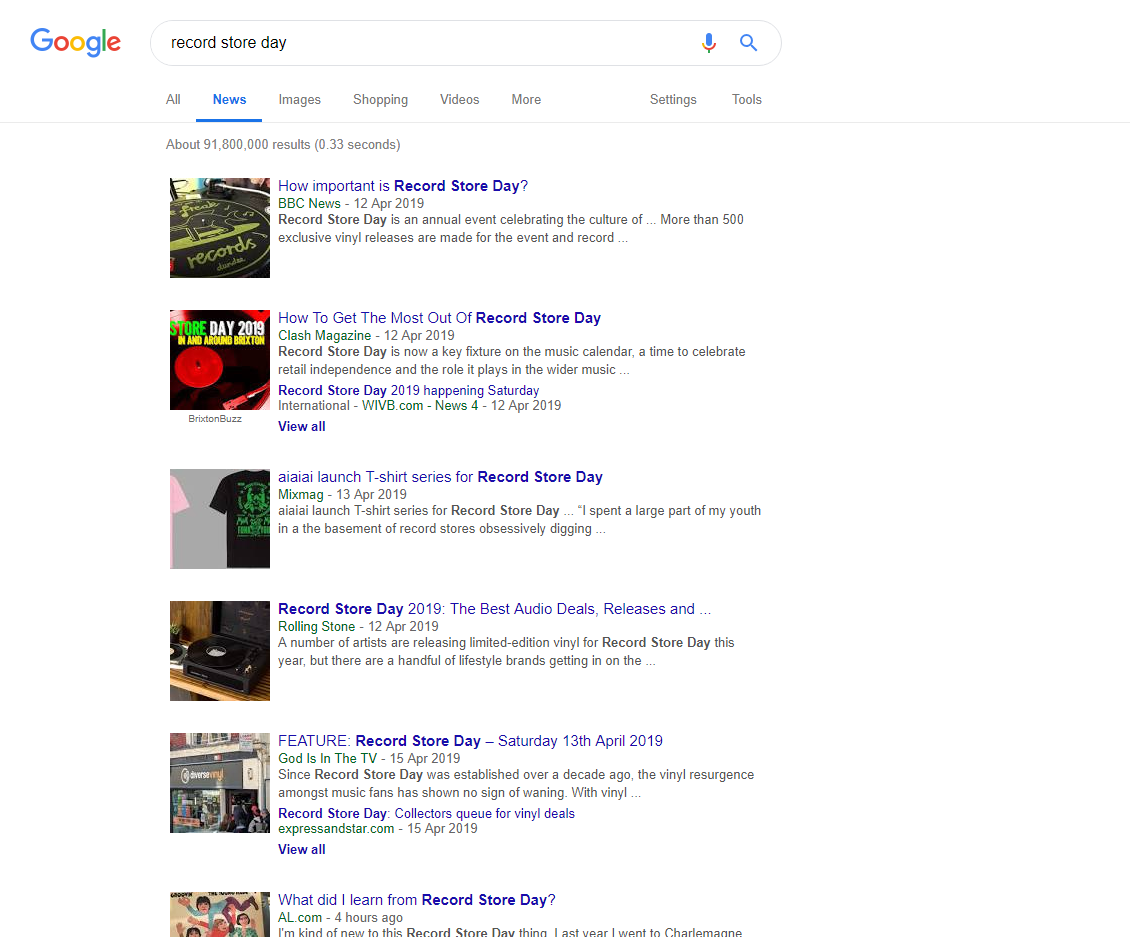Open 'Record Store Day 2019 happening Saturday' link
Image resolution: width=1130 pixels, height=937 pixels.
(x=409, y=390)
